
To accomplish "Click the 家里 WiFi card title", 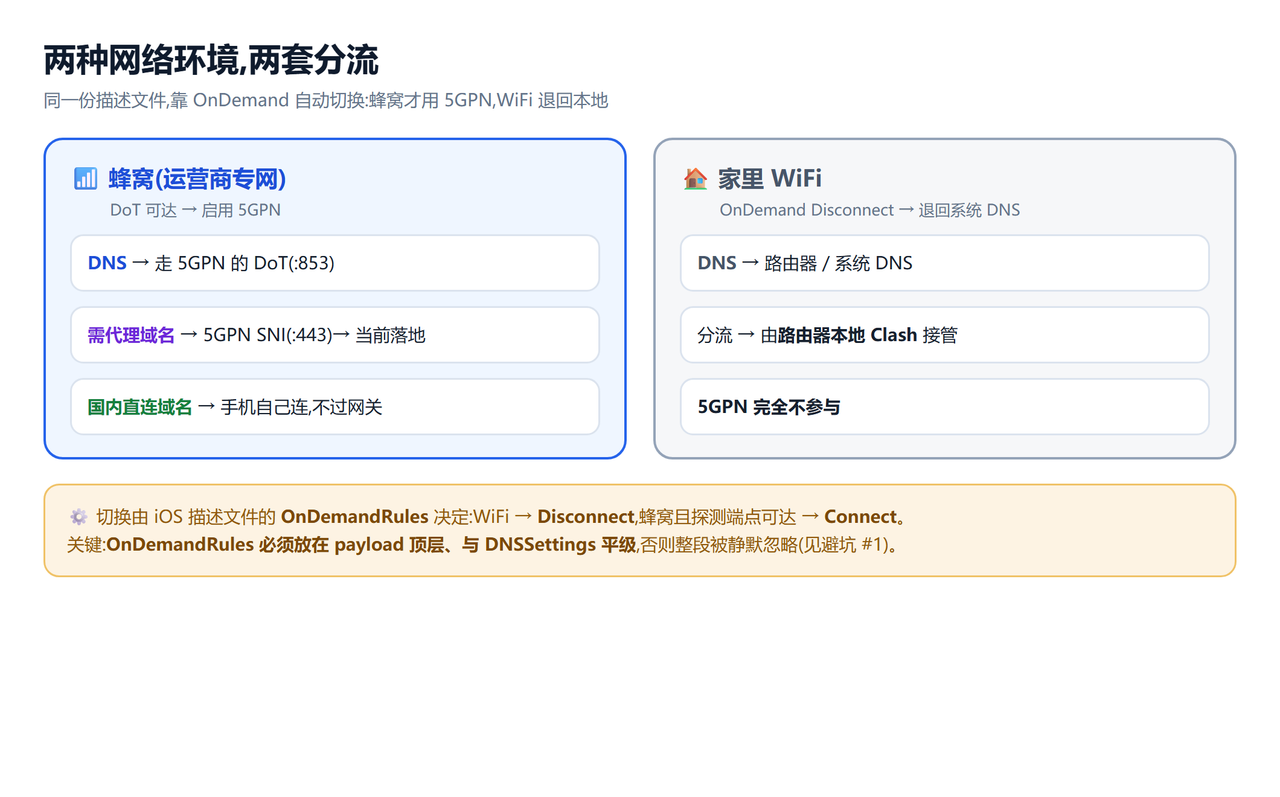I will pos(770,179).
